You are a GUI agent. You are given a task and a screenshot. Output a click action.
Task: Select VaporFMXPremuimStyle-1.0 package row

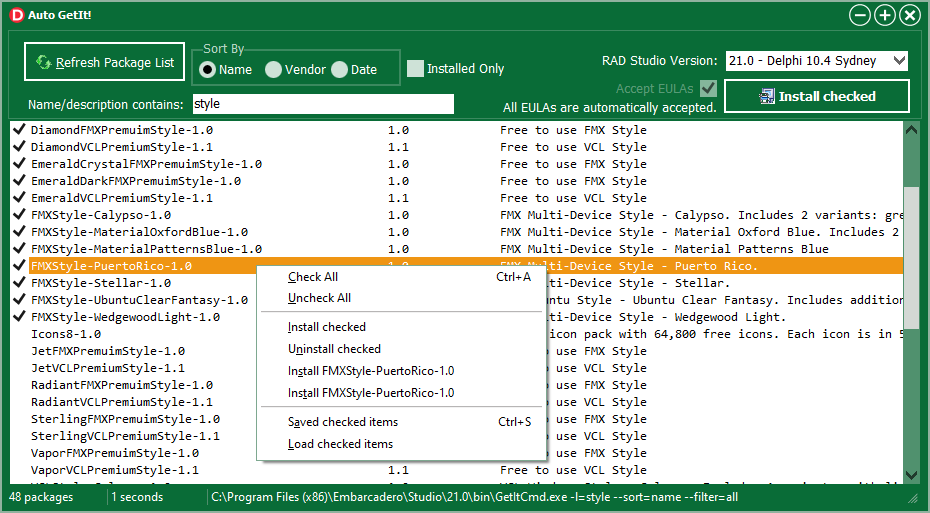[x=457, y=453]
